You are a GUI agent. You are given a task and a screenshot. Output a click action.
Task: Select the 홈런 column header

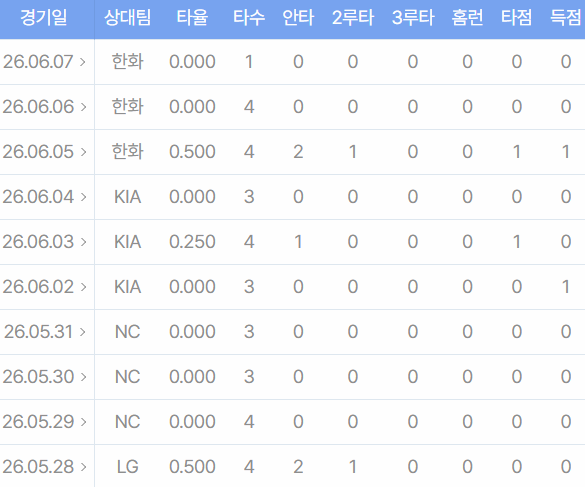(467, 18)
